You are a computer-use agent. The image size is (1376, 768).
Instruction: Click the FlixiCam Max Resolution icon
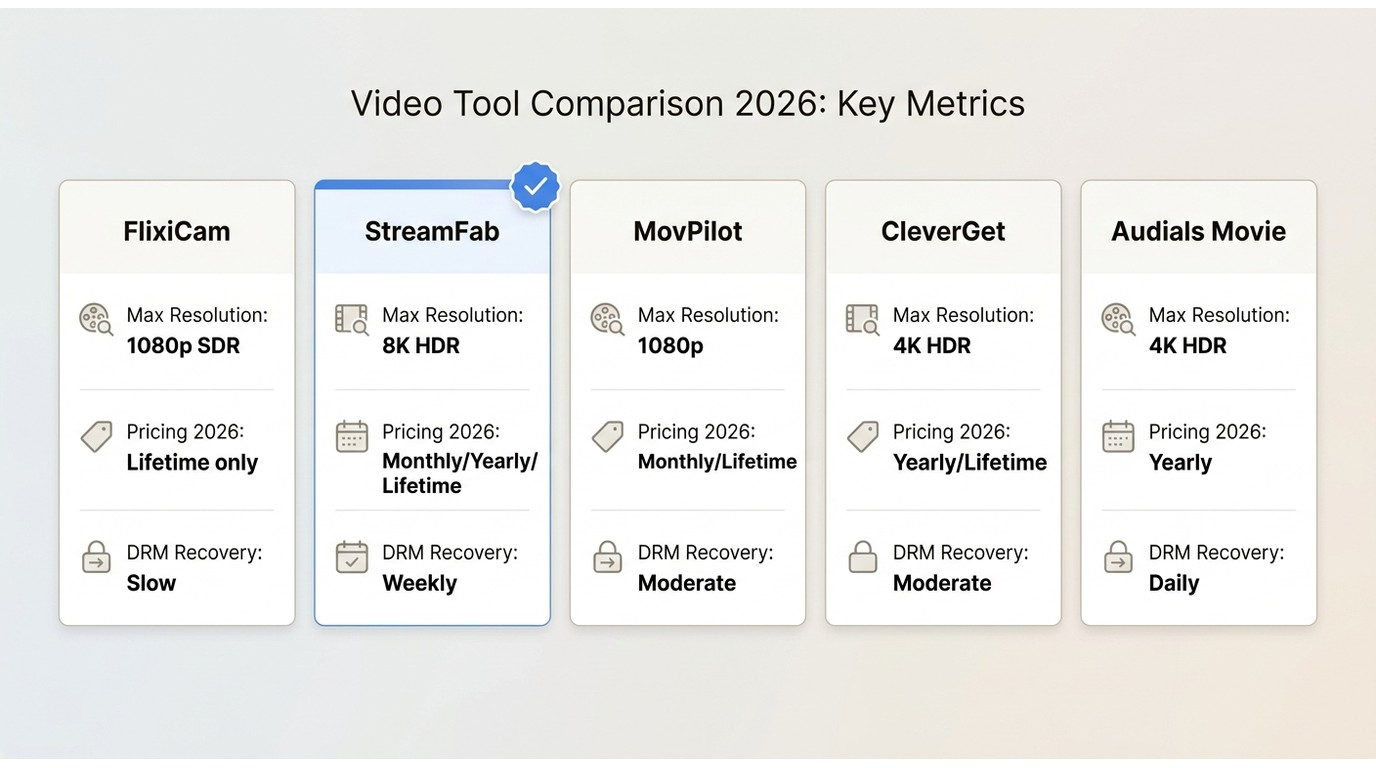coord(96,320)
